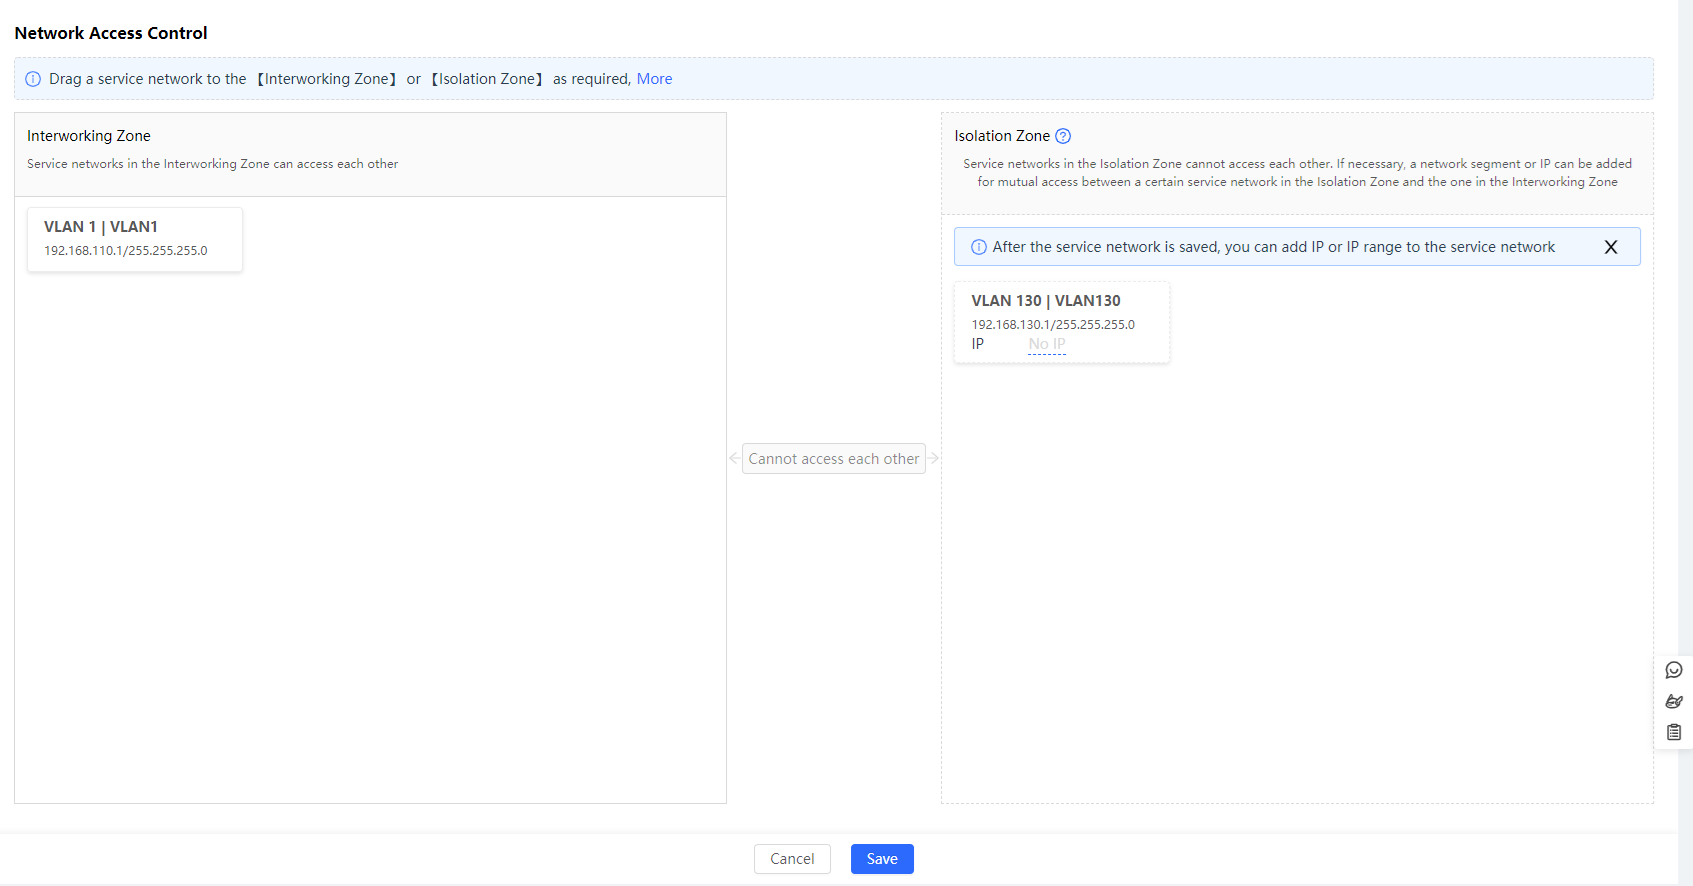Screen dimensions: 1693x886
Task: Click the left arrow beside 'Cannot access each other'
Action: pos(734,458)
